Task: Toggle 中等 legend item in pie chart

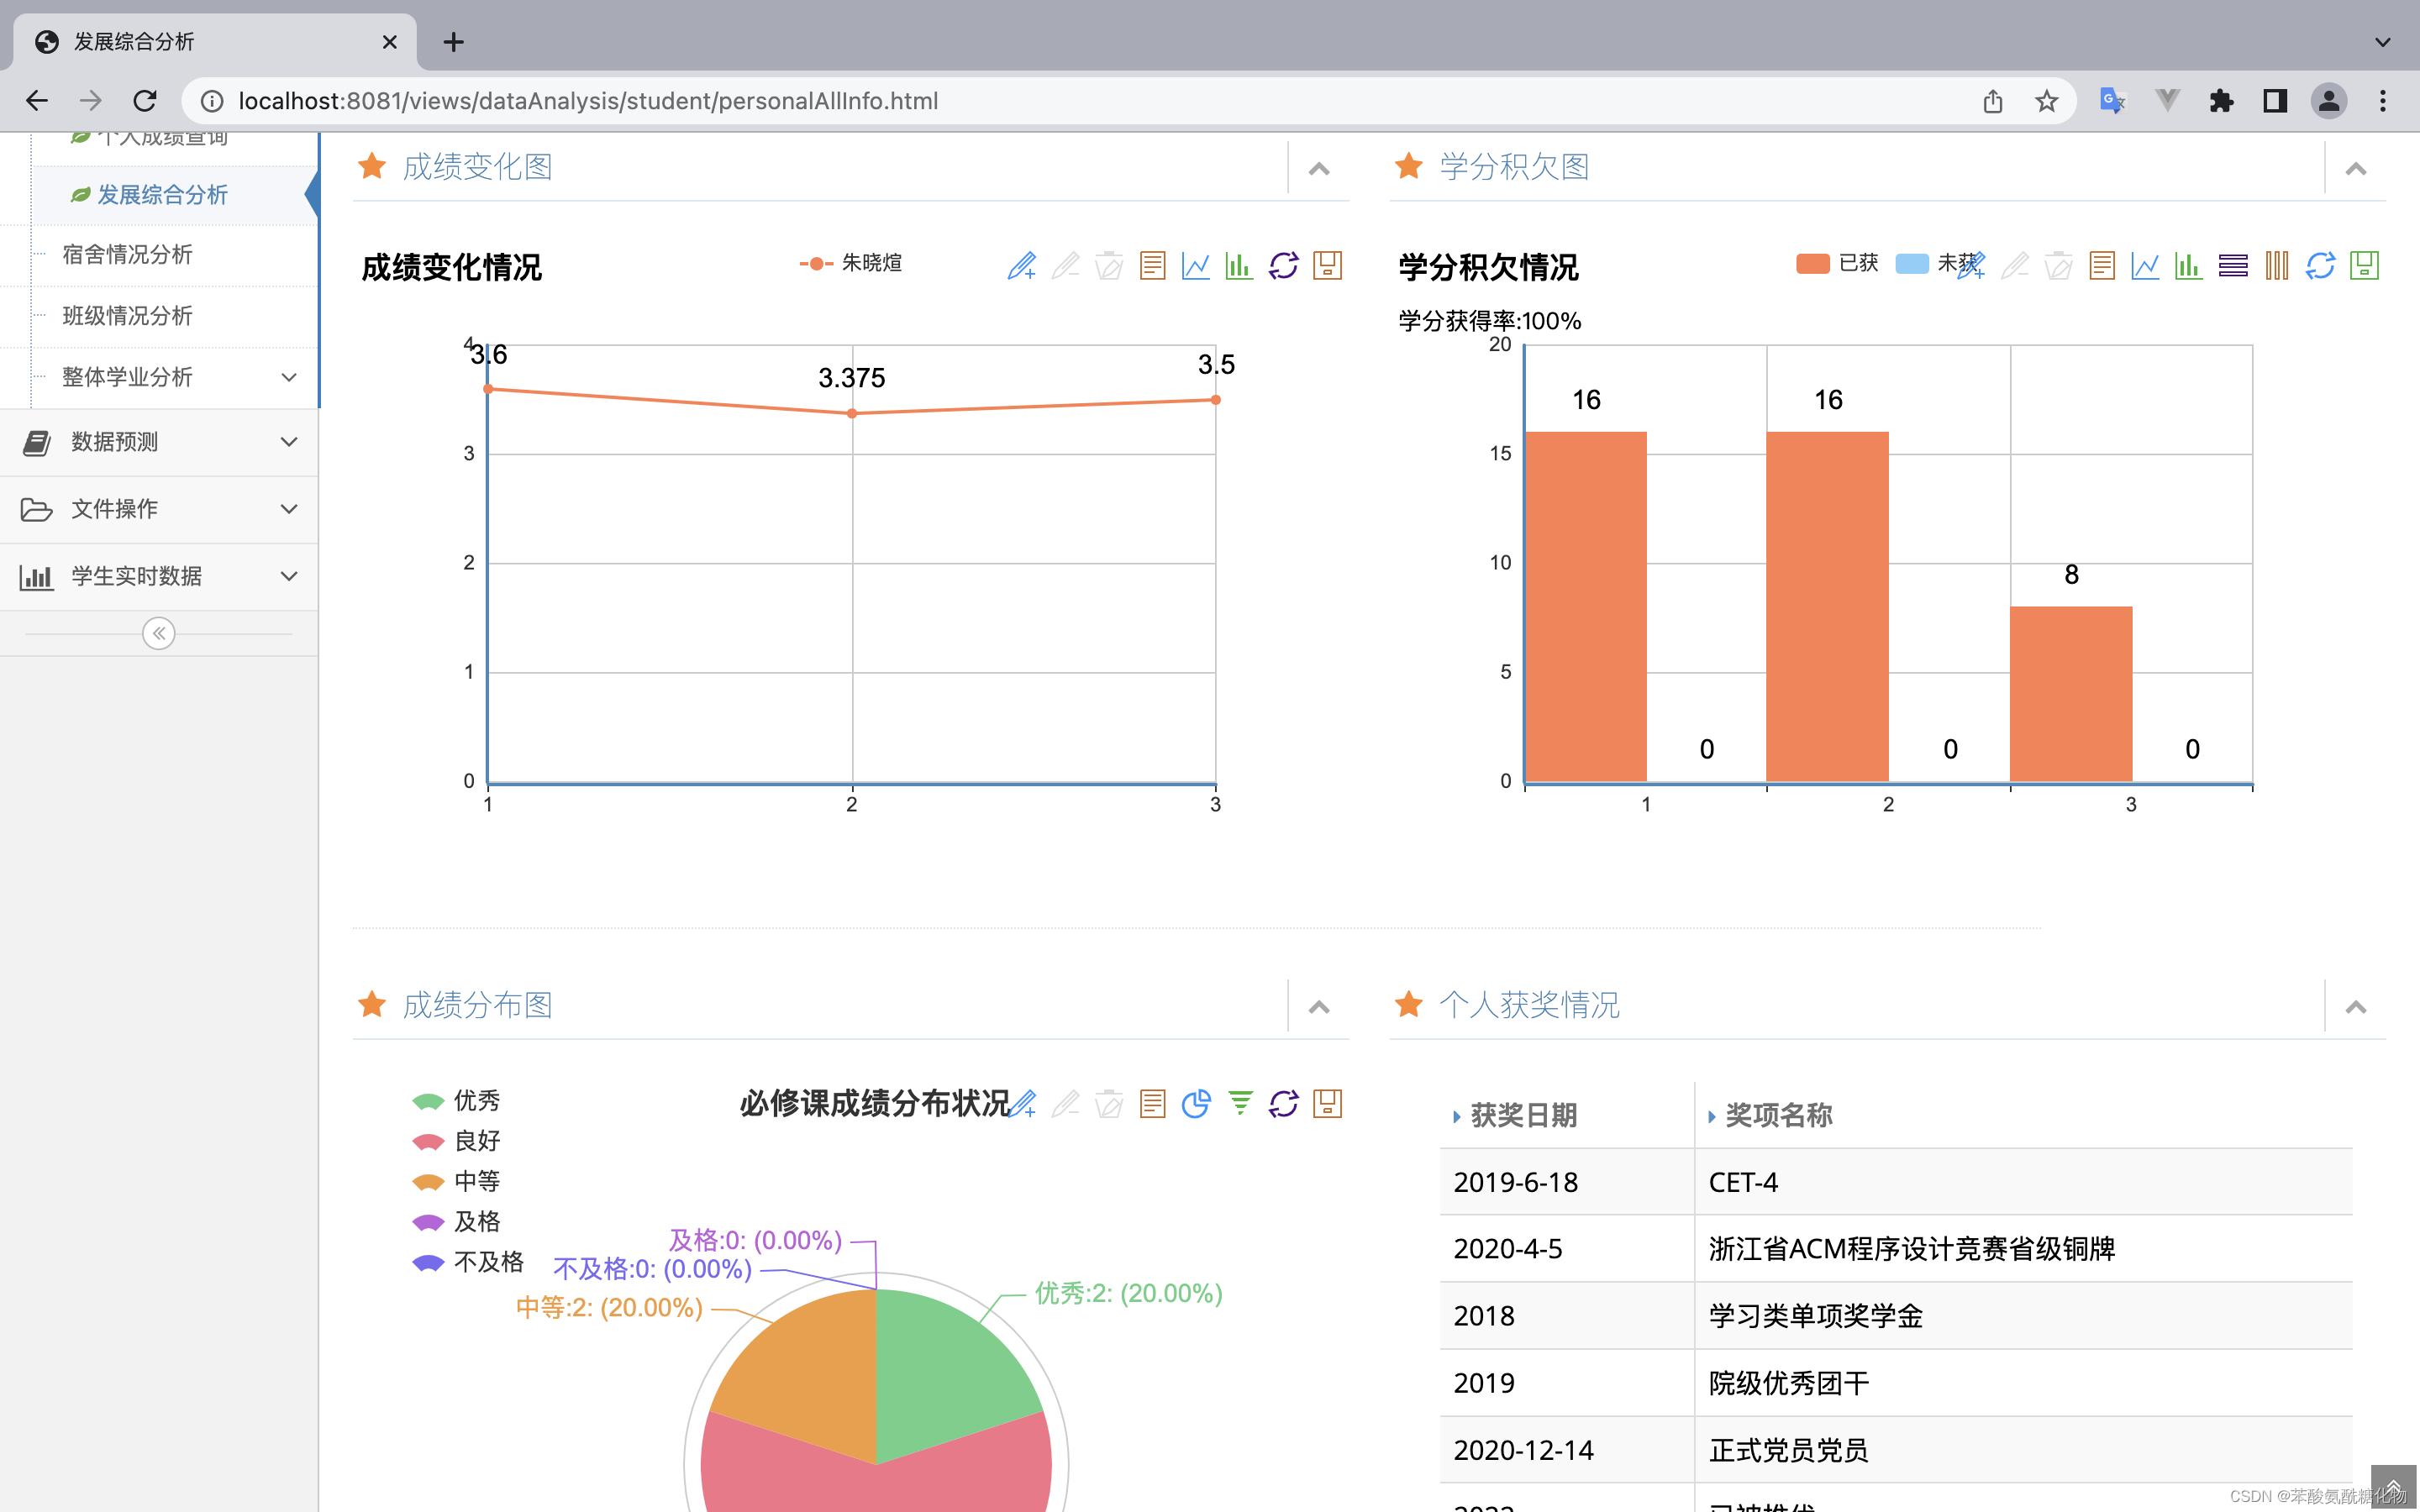Action: pos(455,1181)
